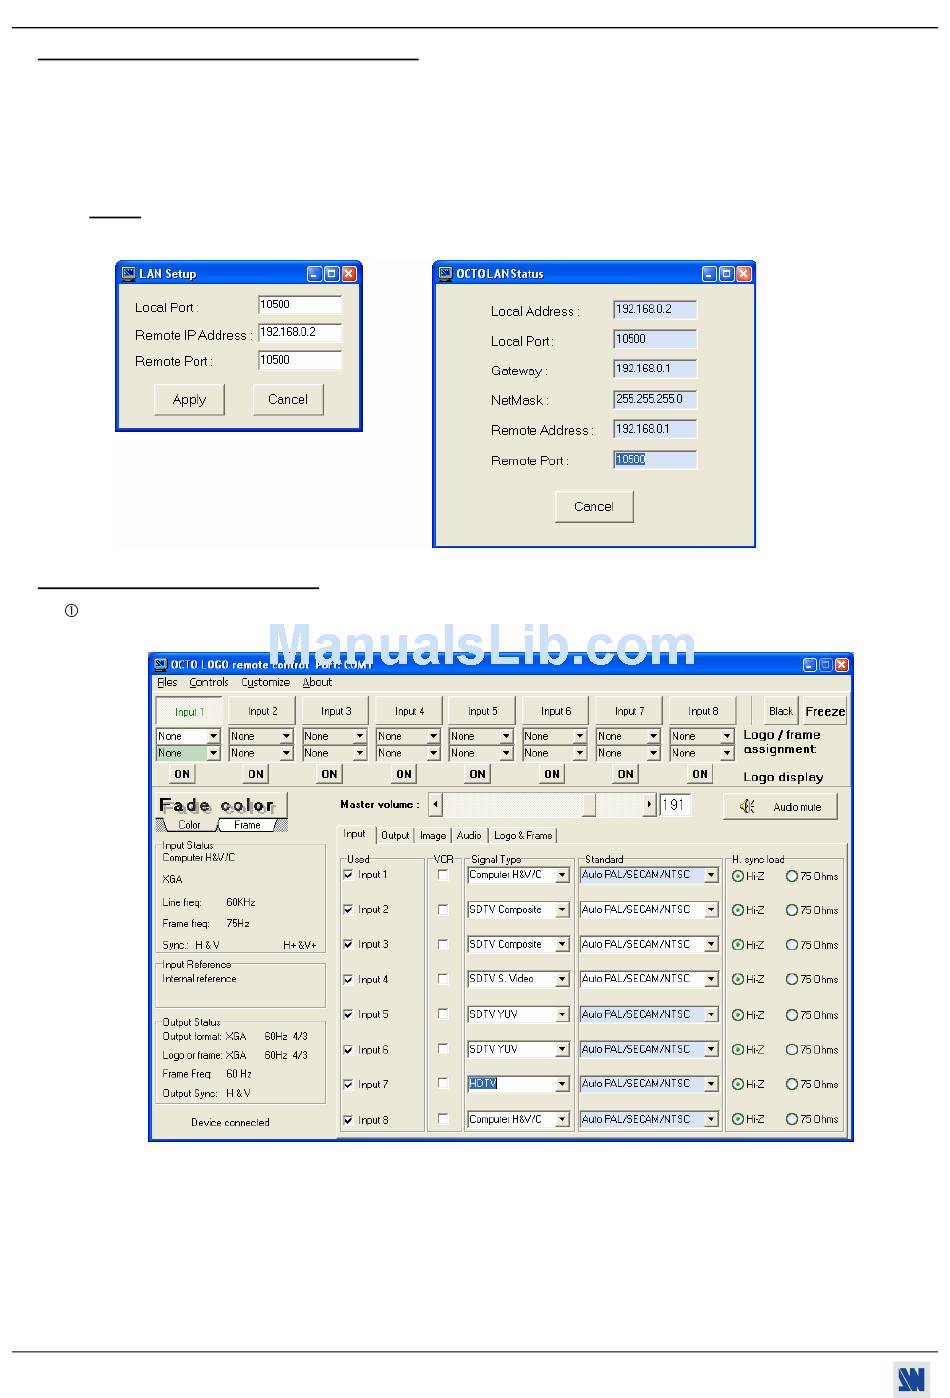Click the OCTO LOGO remote control title icon

160,665
